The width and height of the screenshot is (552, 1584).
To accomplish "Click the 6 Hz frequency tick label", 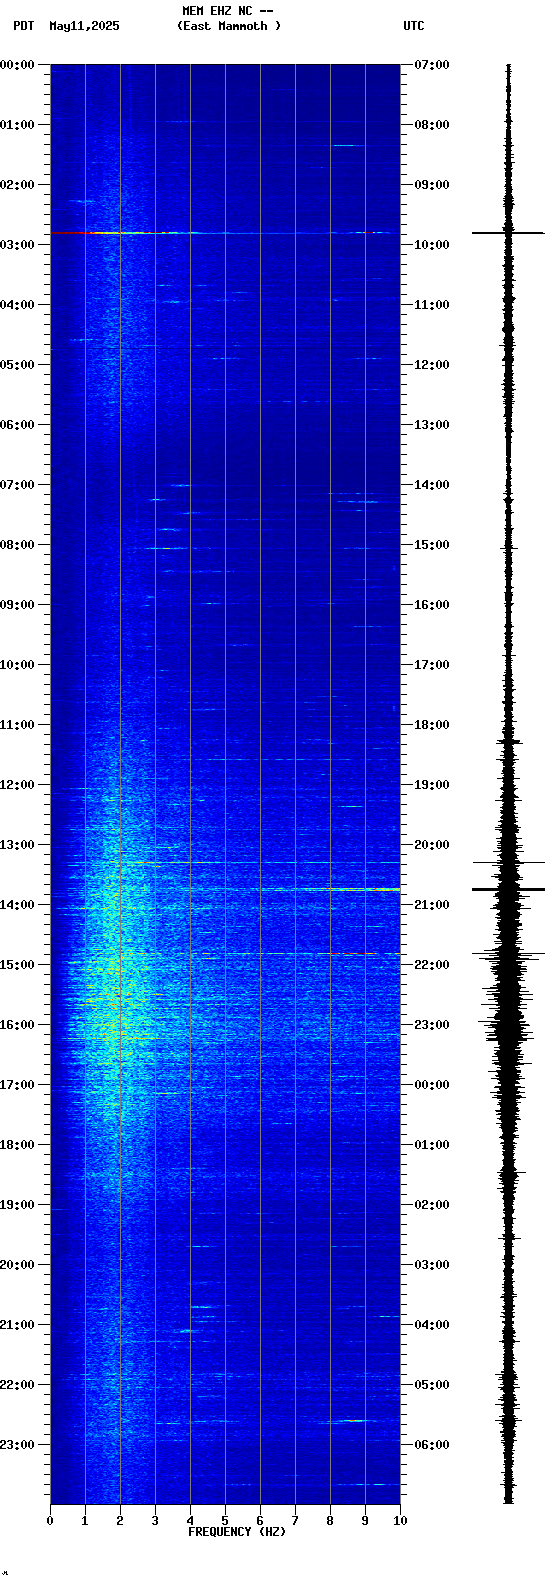I will (260, 1521).
